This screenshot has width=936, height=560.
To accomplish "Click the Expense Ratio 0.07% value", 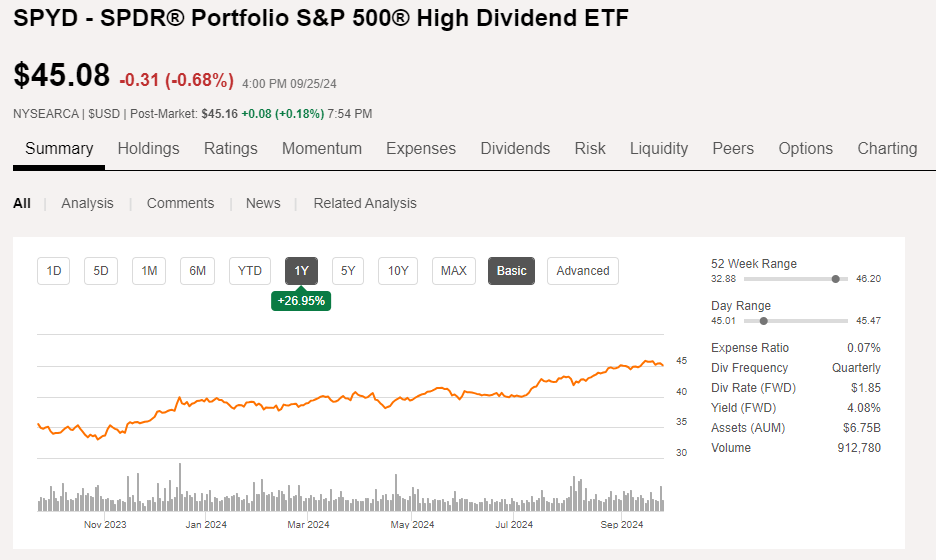I will point(863,347).
